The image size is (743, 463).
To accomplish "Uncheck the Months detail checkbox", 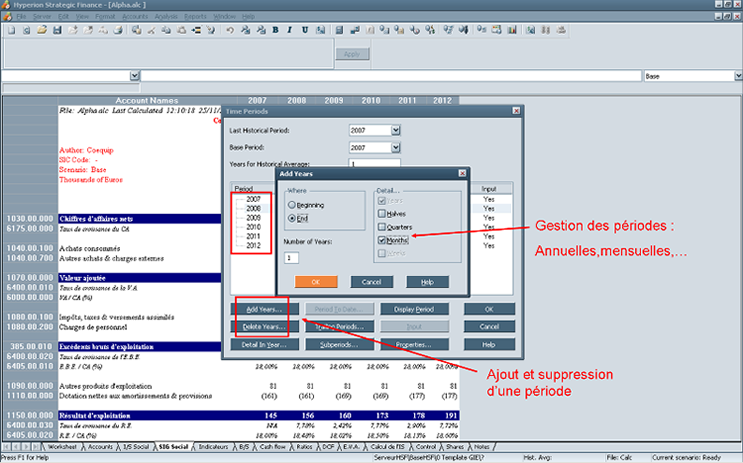I will [382, 240].
